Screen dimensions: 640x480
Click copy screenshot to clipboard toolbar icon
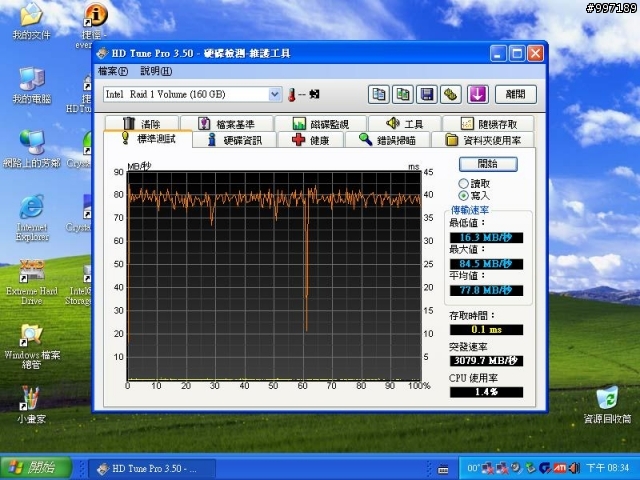click(x=403, y=95)
